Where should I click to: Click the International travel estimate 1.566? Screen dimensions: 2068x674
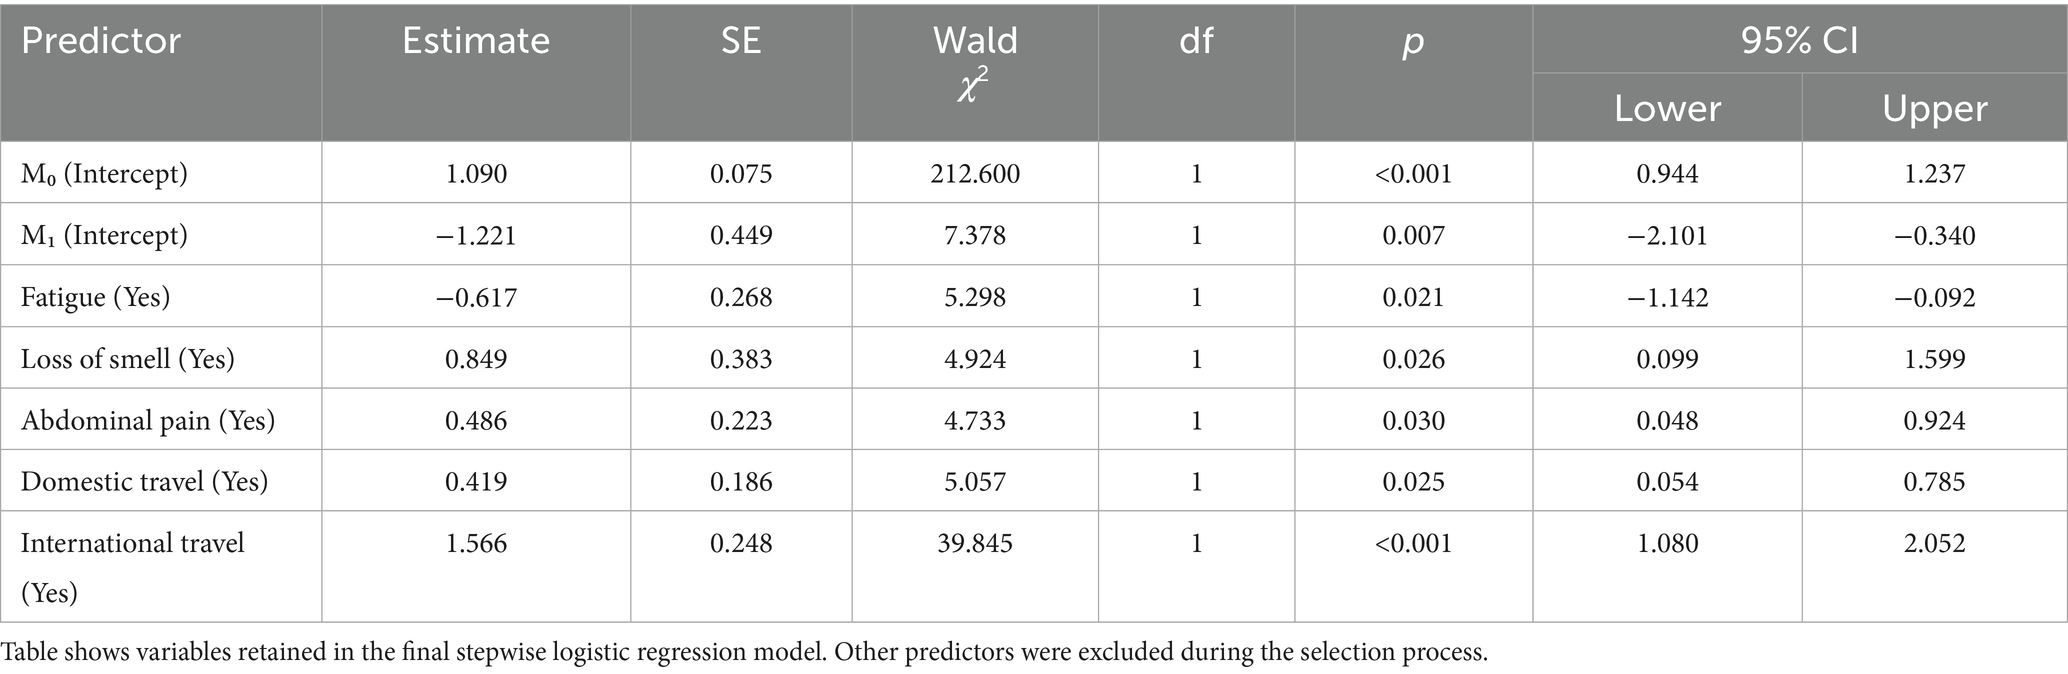point(476,543)
